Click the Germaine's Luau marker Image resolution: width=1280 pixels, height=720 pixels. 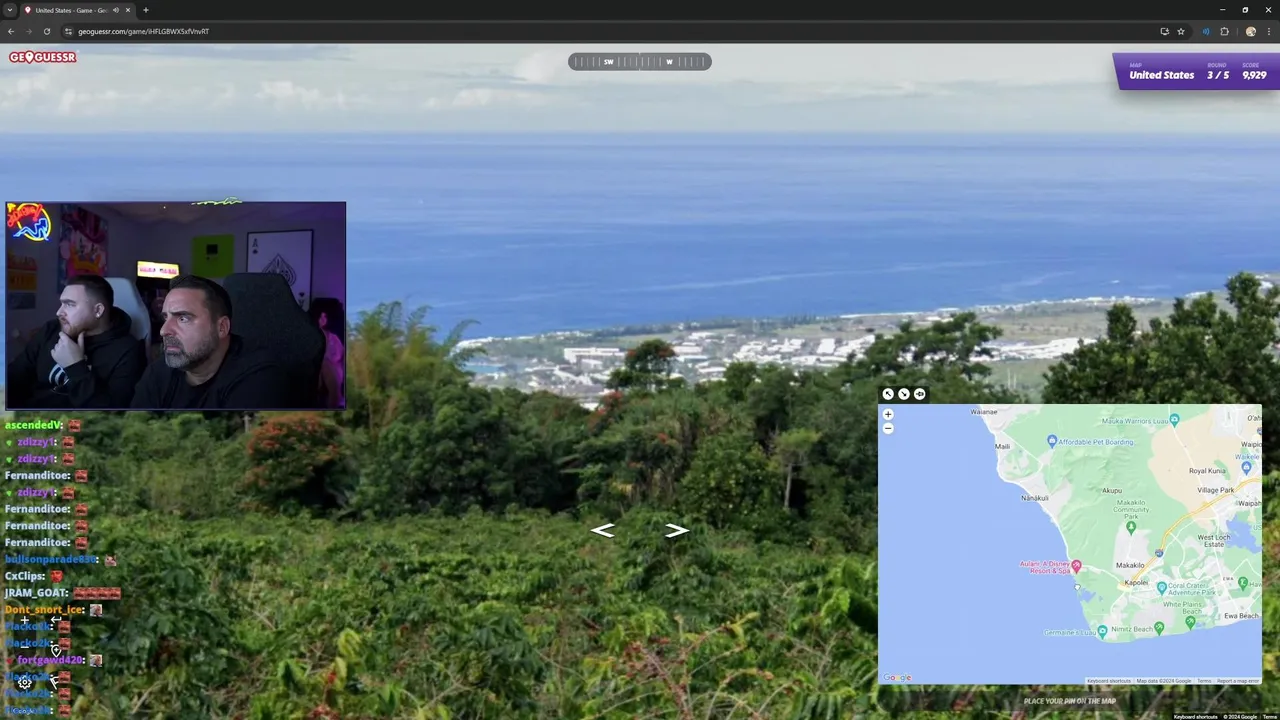(x=1102, y=631)
